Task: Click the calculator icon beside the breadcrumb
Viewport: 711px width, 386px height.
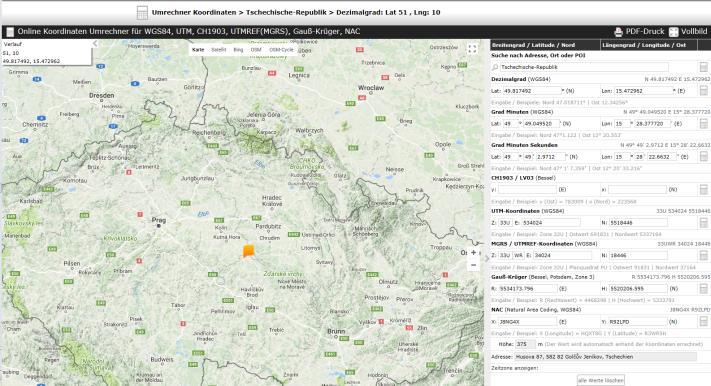Action: [142, 13]
